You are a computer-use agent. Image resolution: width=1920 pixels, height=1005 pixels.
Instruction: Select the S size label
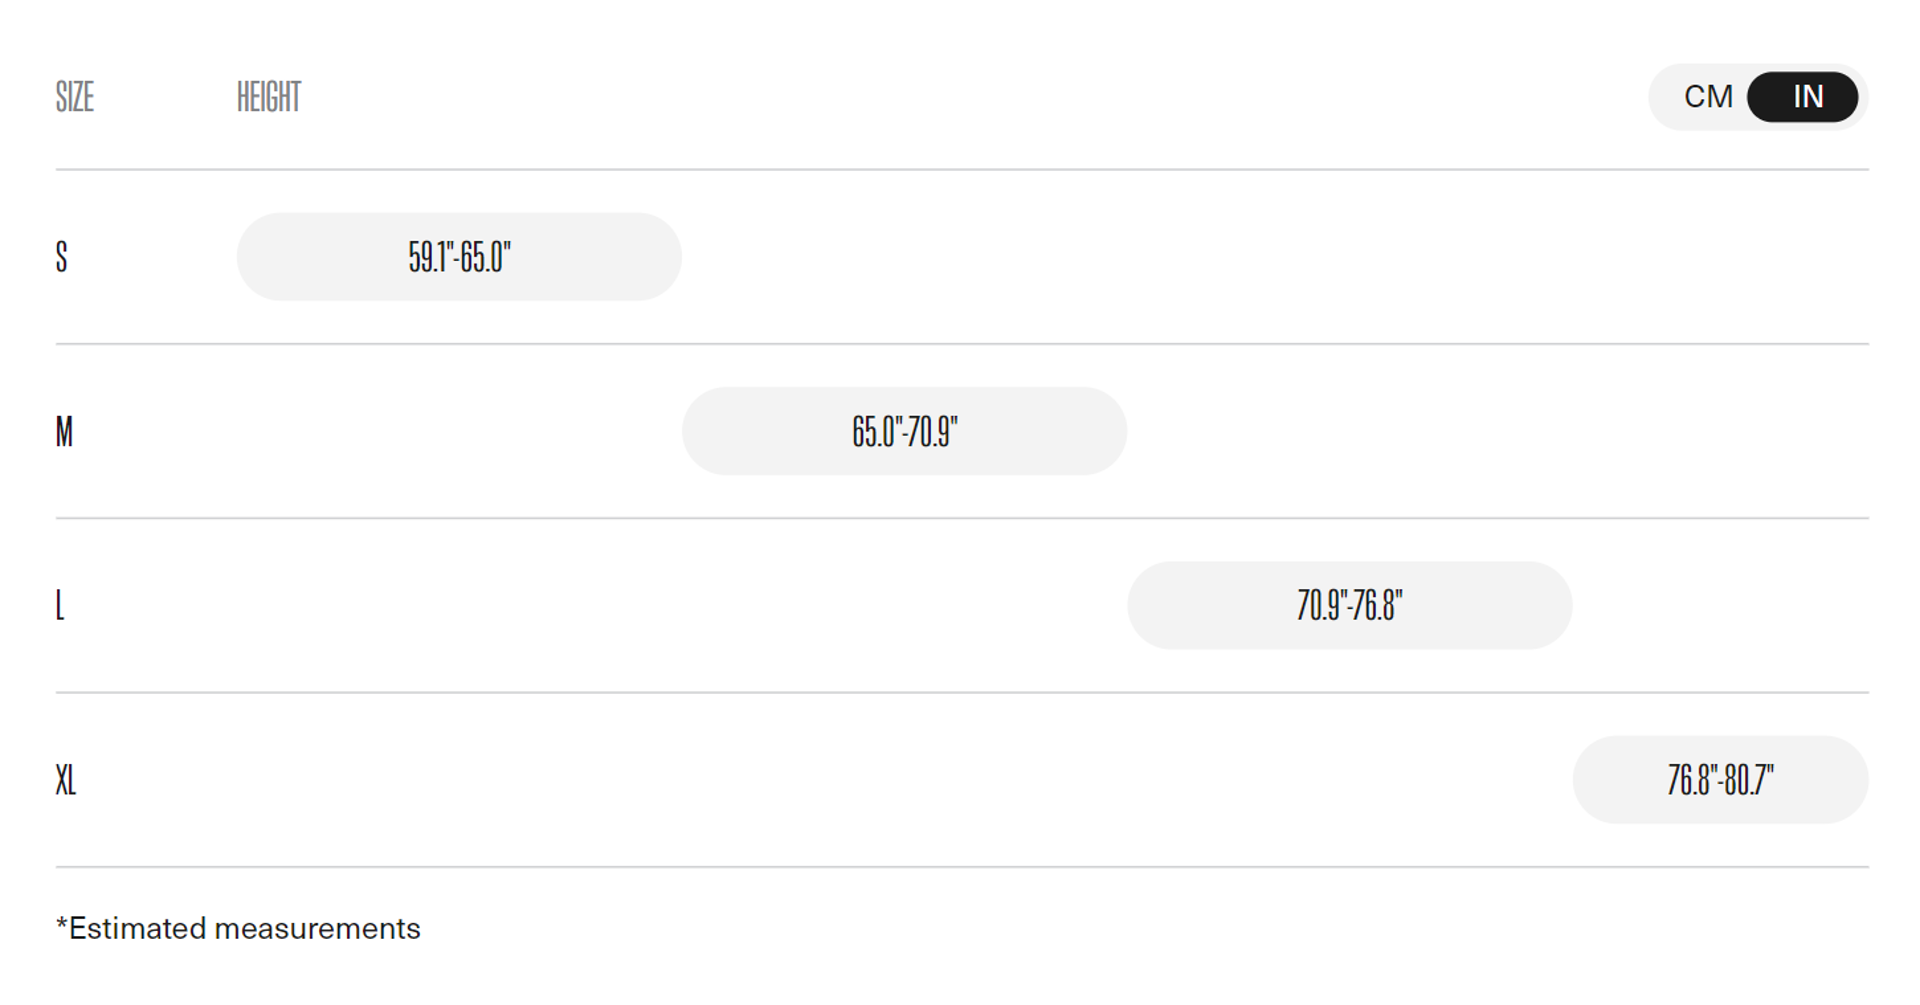coord(62,257)
